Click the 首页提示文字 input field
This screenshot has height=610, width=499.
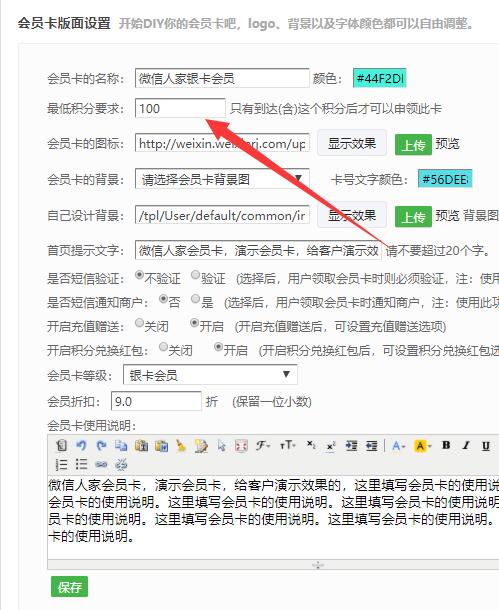pos(258,250)
